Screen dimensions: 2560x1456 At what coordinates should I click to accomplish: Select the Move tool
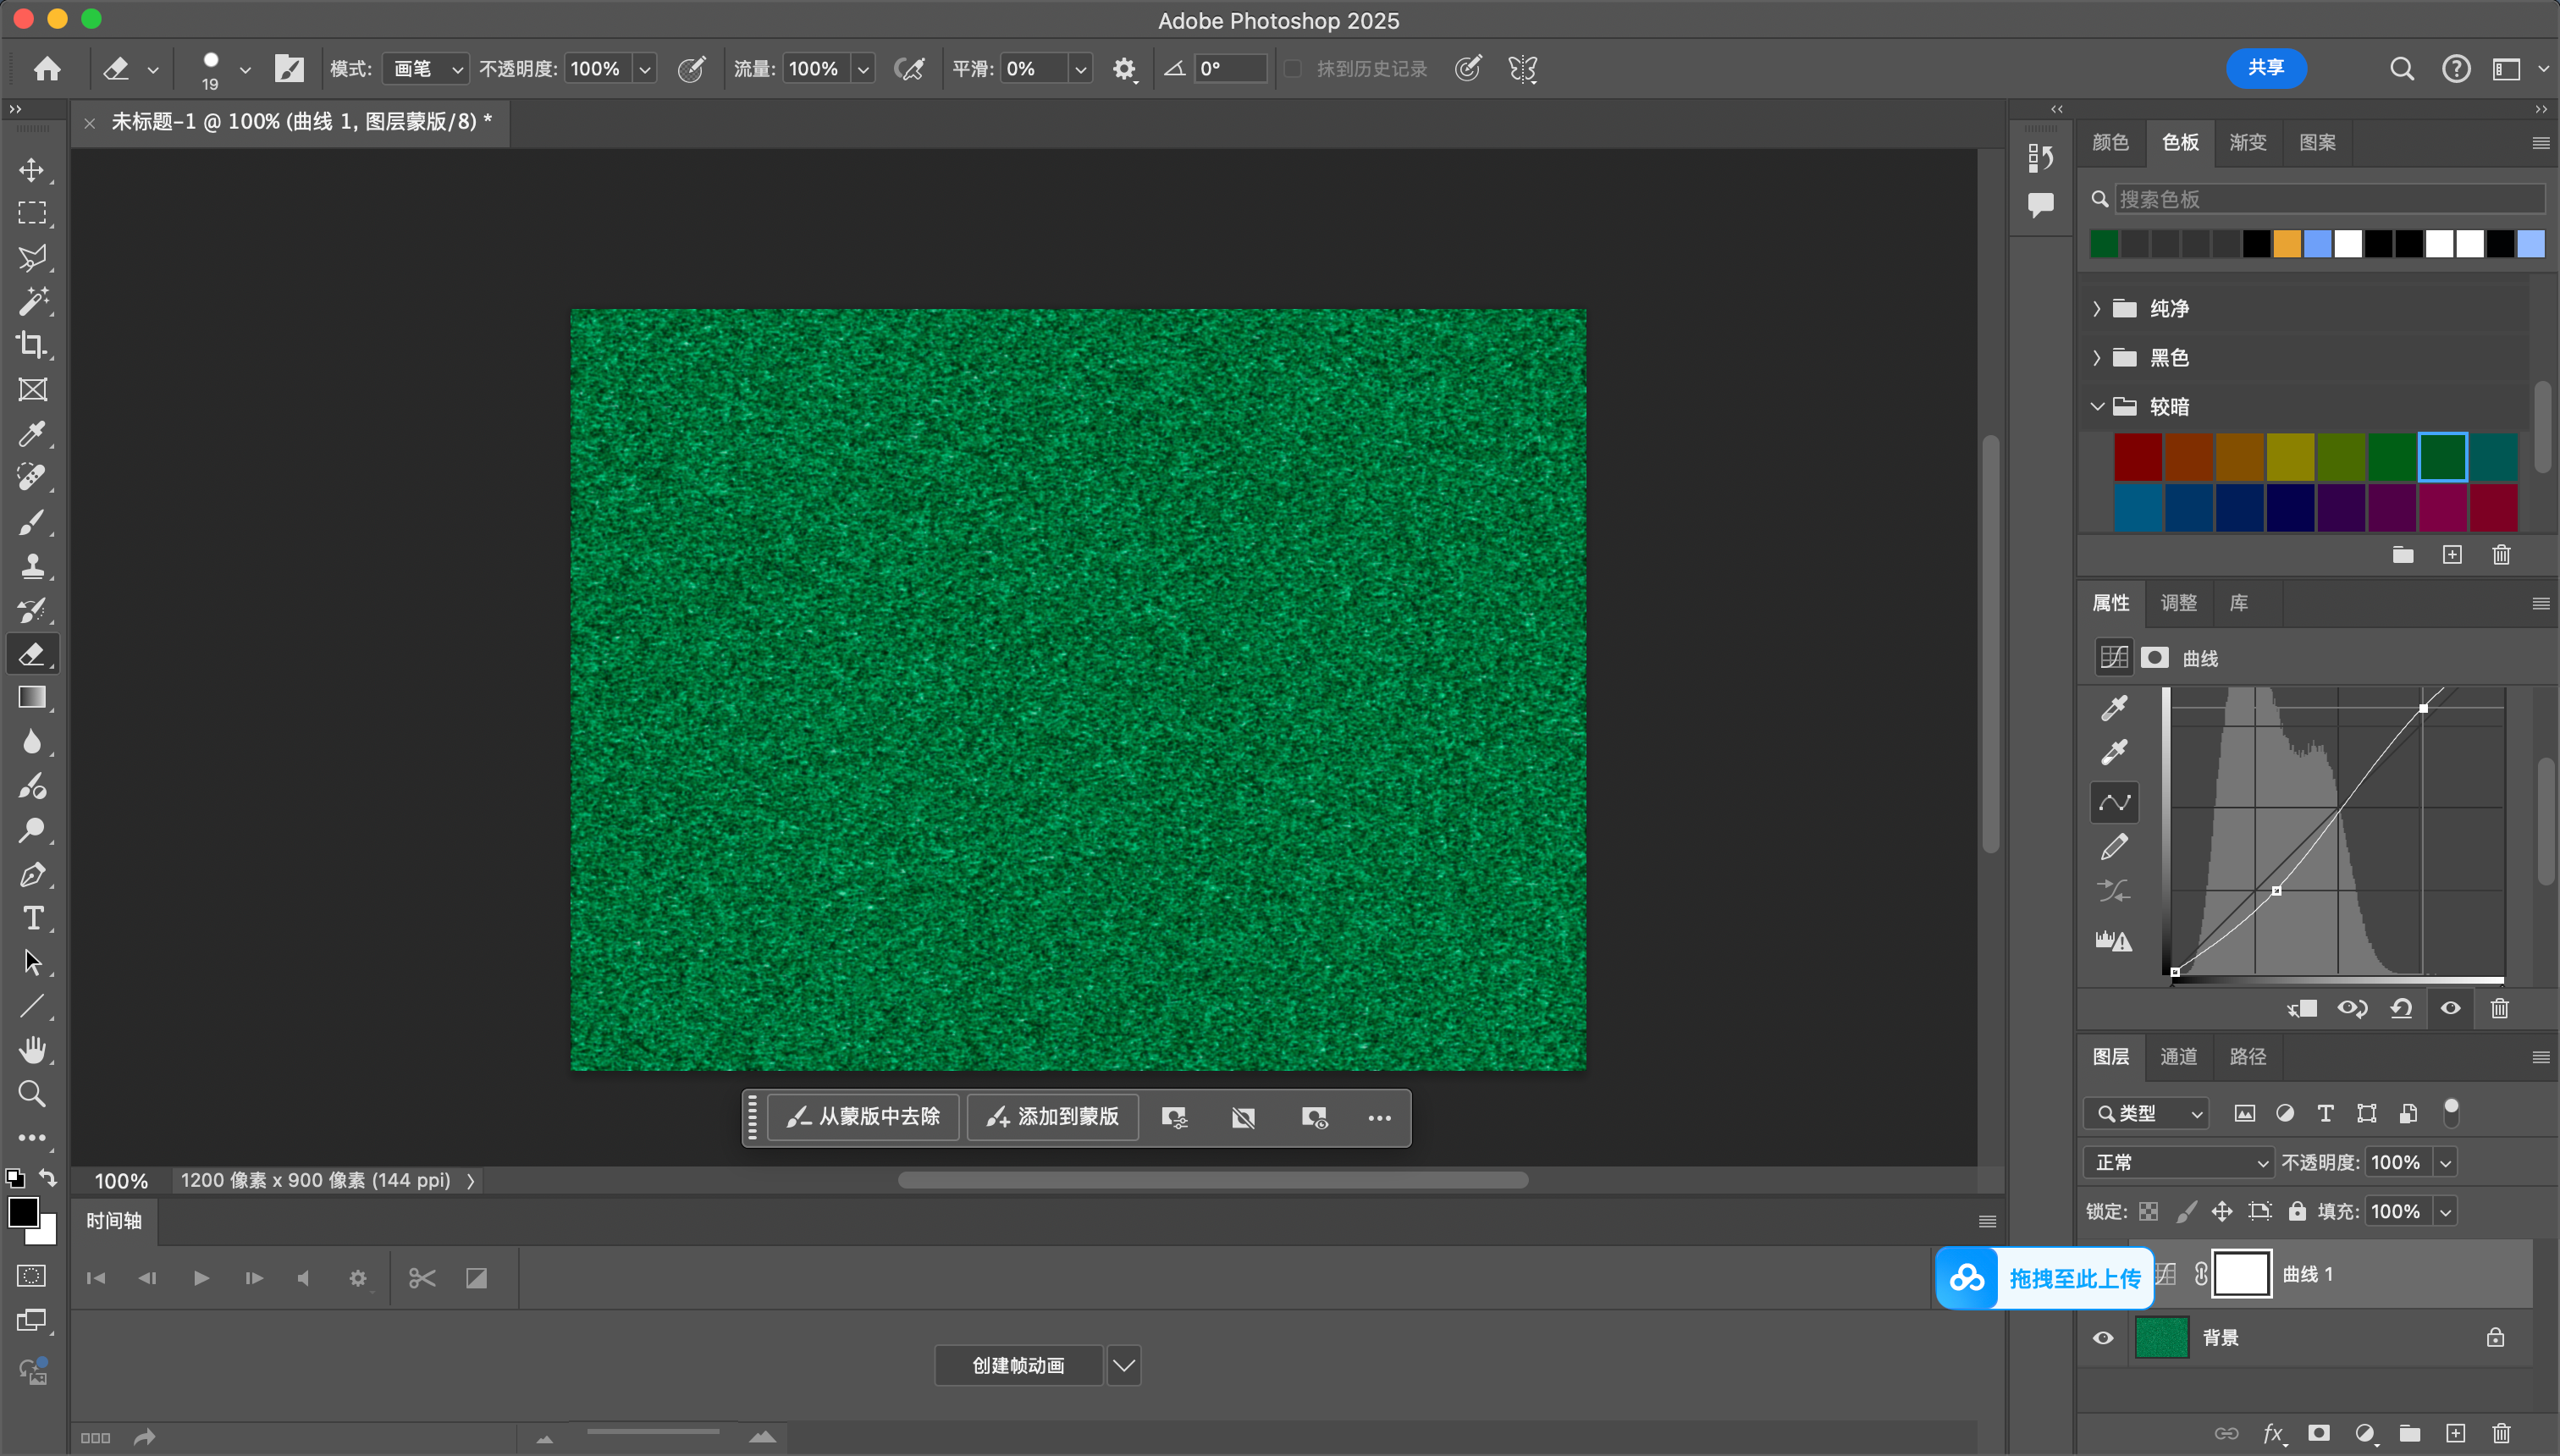coord(32,169)
